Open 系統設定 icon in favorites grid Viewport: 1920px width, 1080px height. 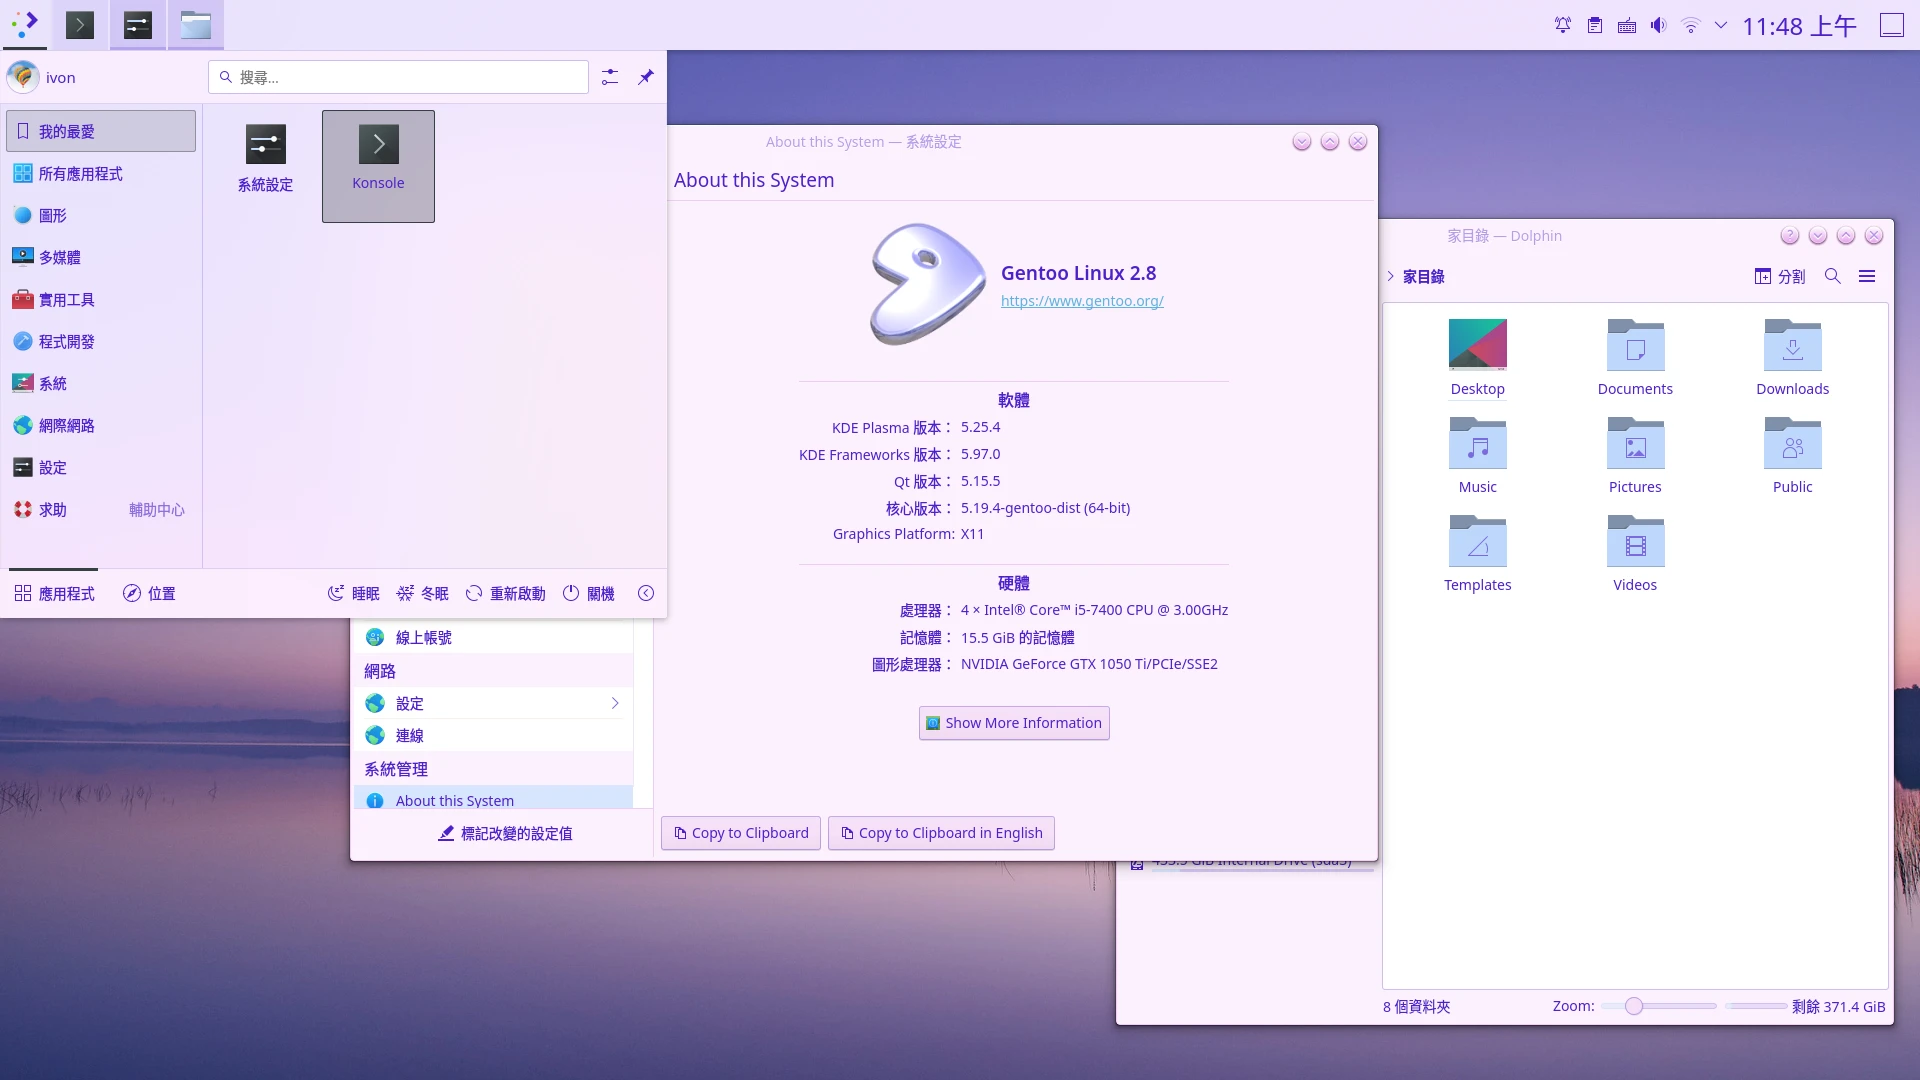click(x=265, y=158)
